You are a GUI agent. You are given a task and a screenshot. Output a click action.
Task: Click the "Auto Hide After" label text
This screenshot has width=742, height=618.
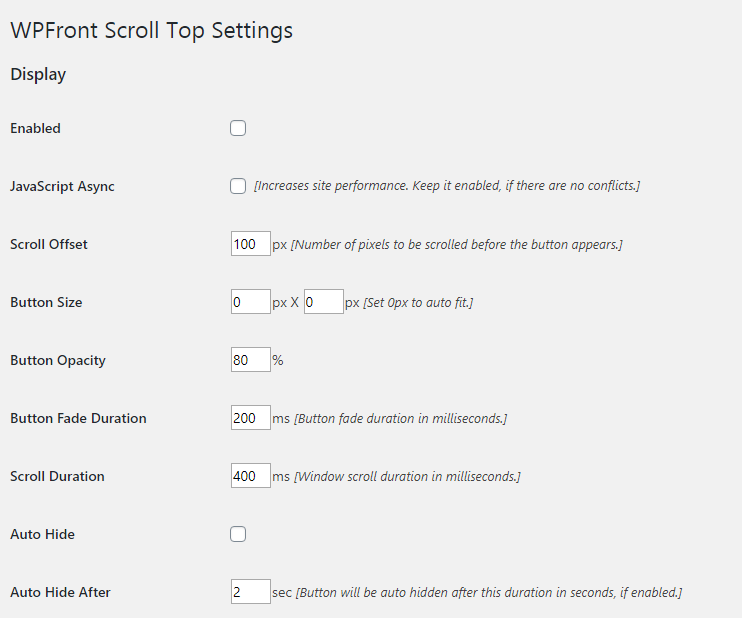click(x=60, y=592)
